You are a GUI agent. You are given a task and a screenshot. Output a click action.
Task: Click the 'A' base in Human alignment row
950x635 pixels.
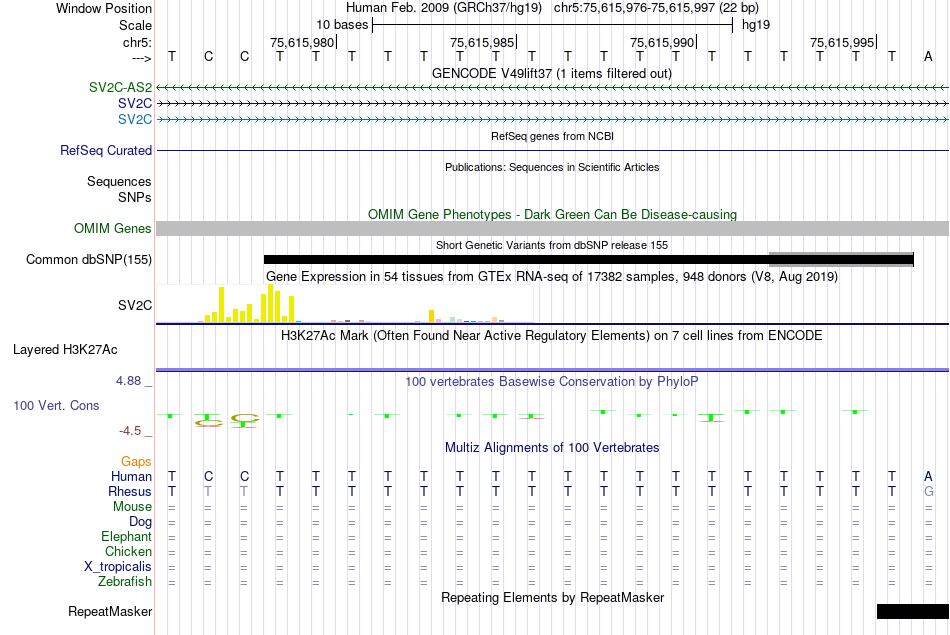[928, 476]
